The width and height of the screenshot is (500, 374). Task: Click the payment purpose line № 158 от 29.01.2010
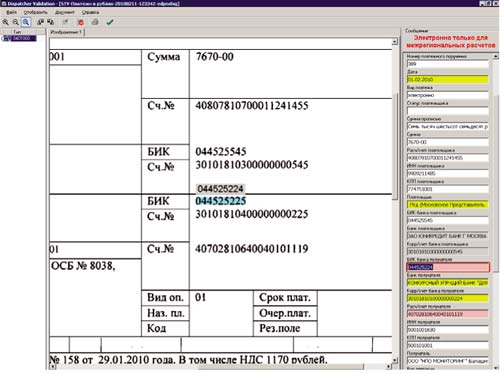click(188, 360)
